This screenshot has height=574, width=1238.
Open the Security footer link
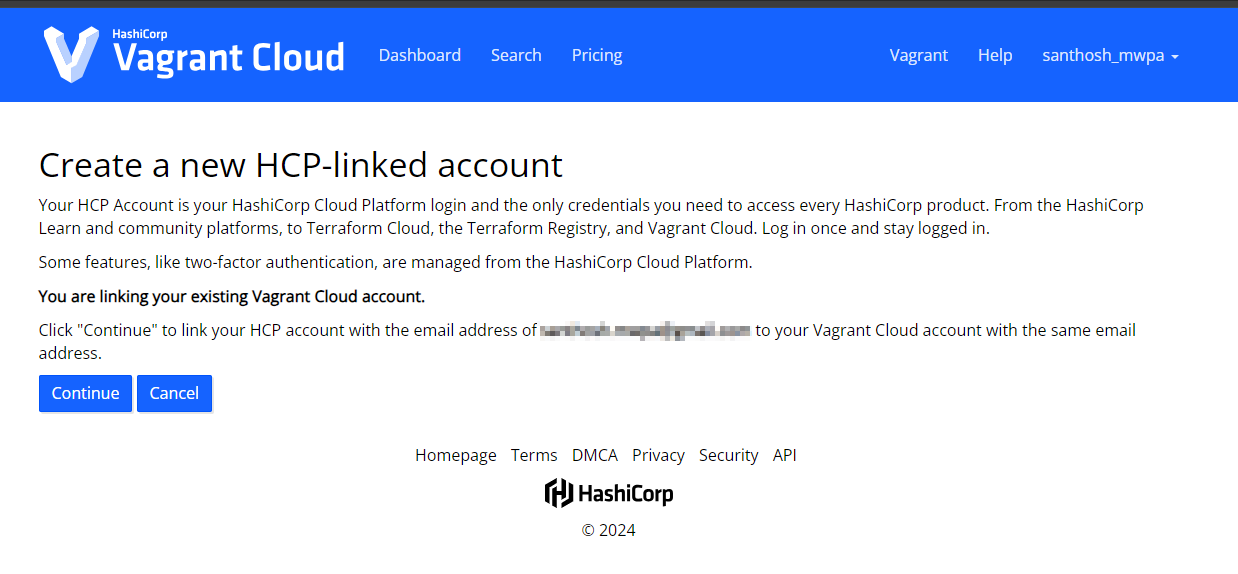728,455
